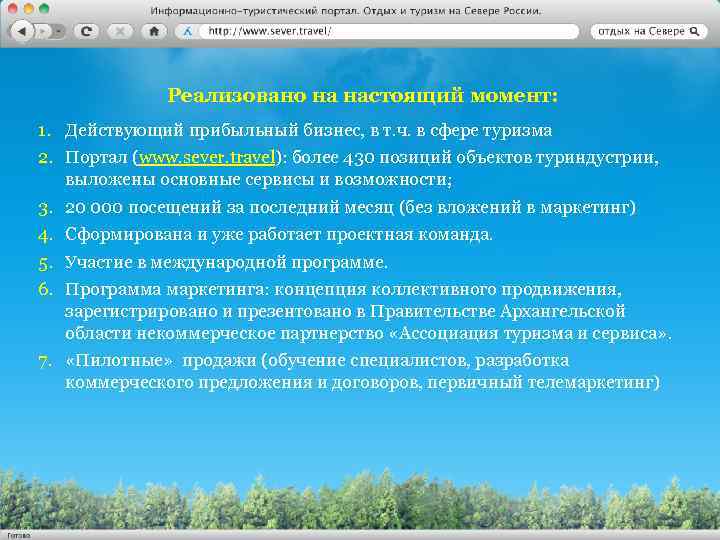Click the line "20 000 посещений за последний месяц"
Viewport: 720px width, 540px height.
pyautogui.click(x=229, y=207)
